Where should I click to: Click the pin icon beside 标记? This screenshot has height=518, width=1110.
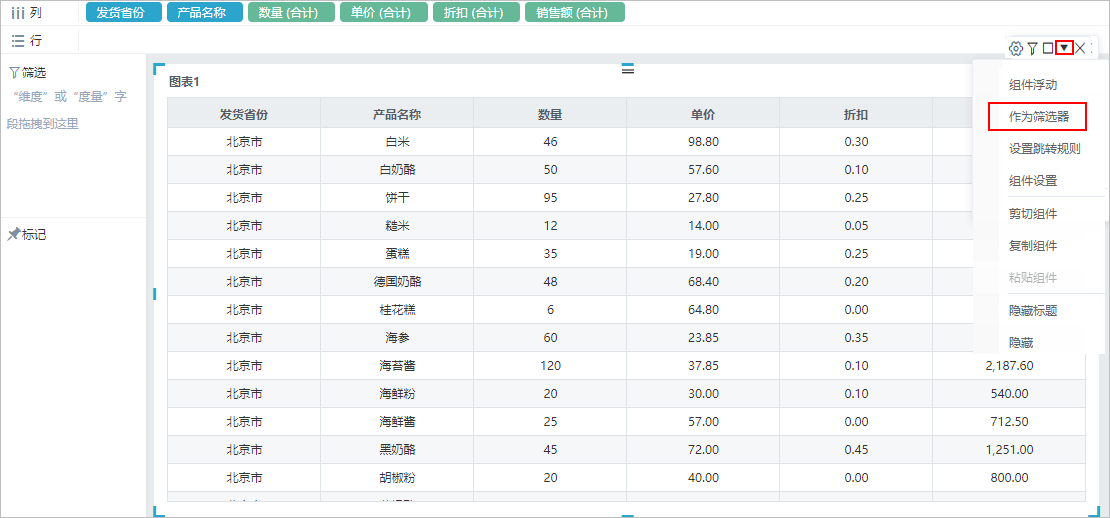click(13, 234)
